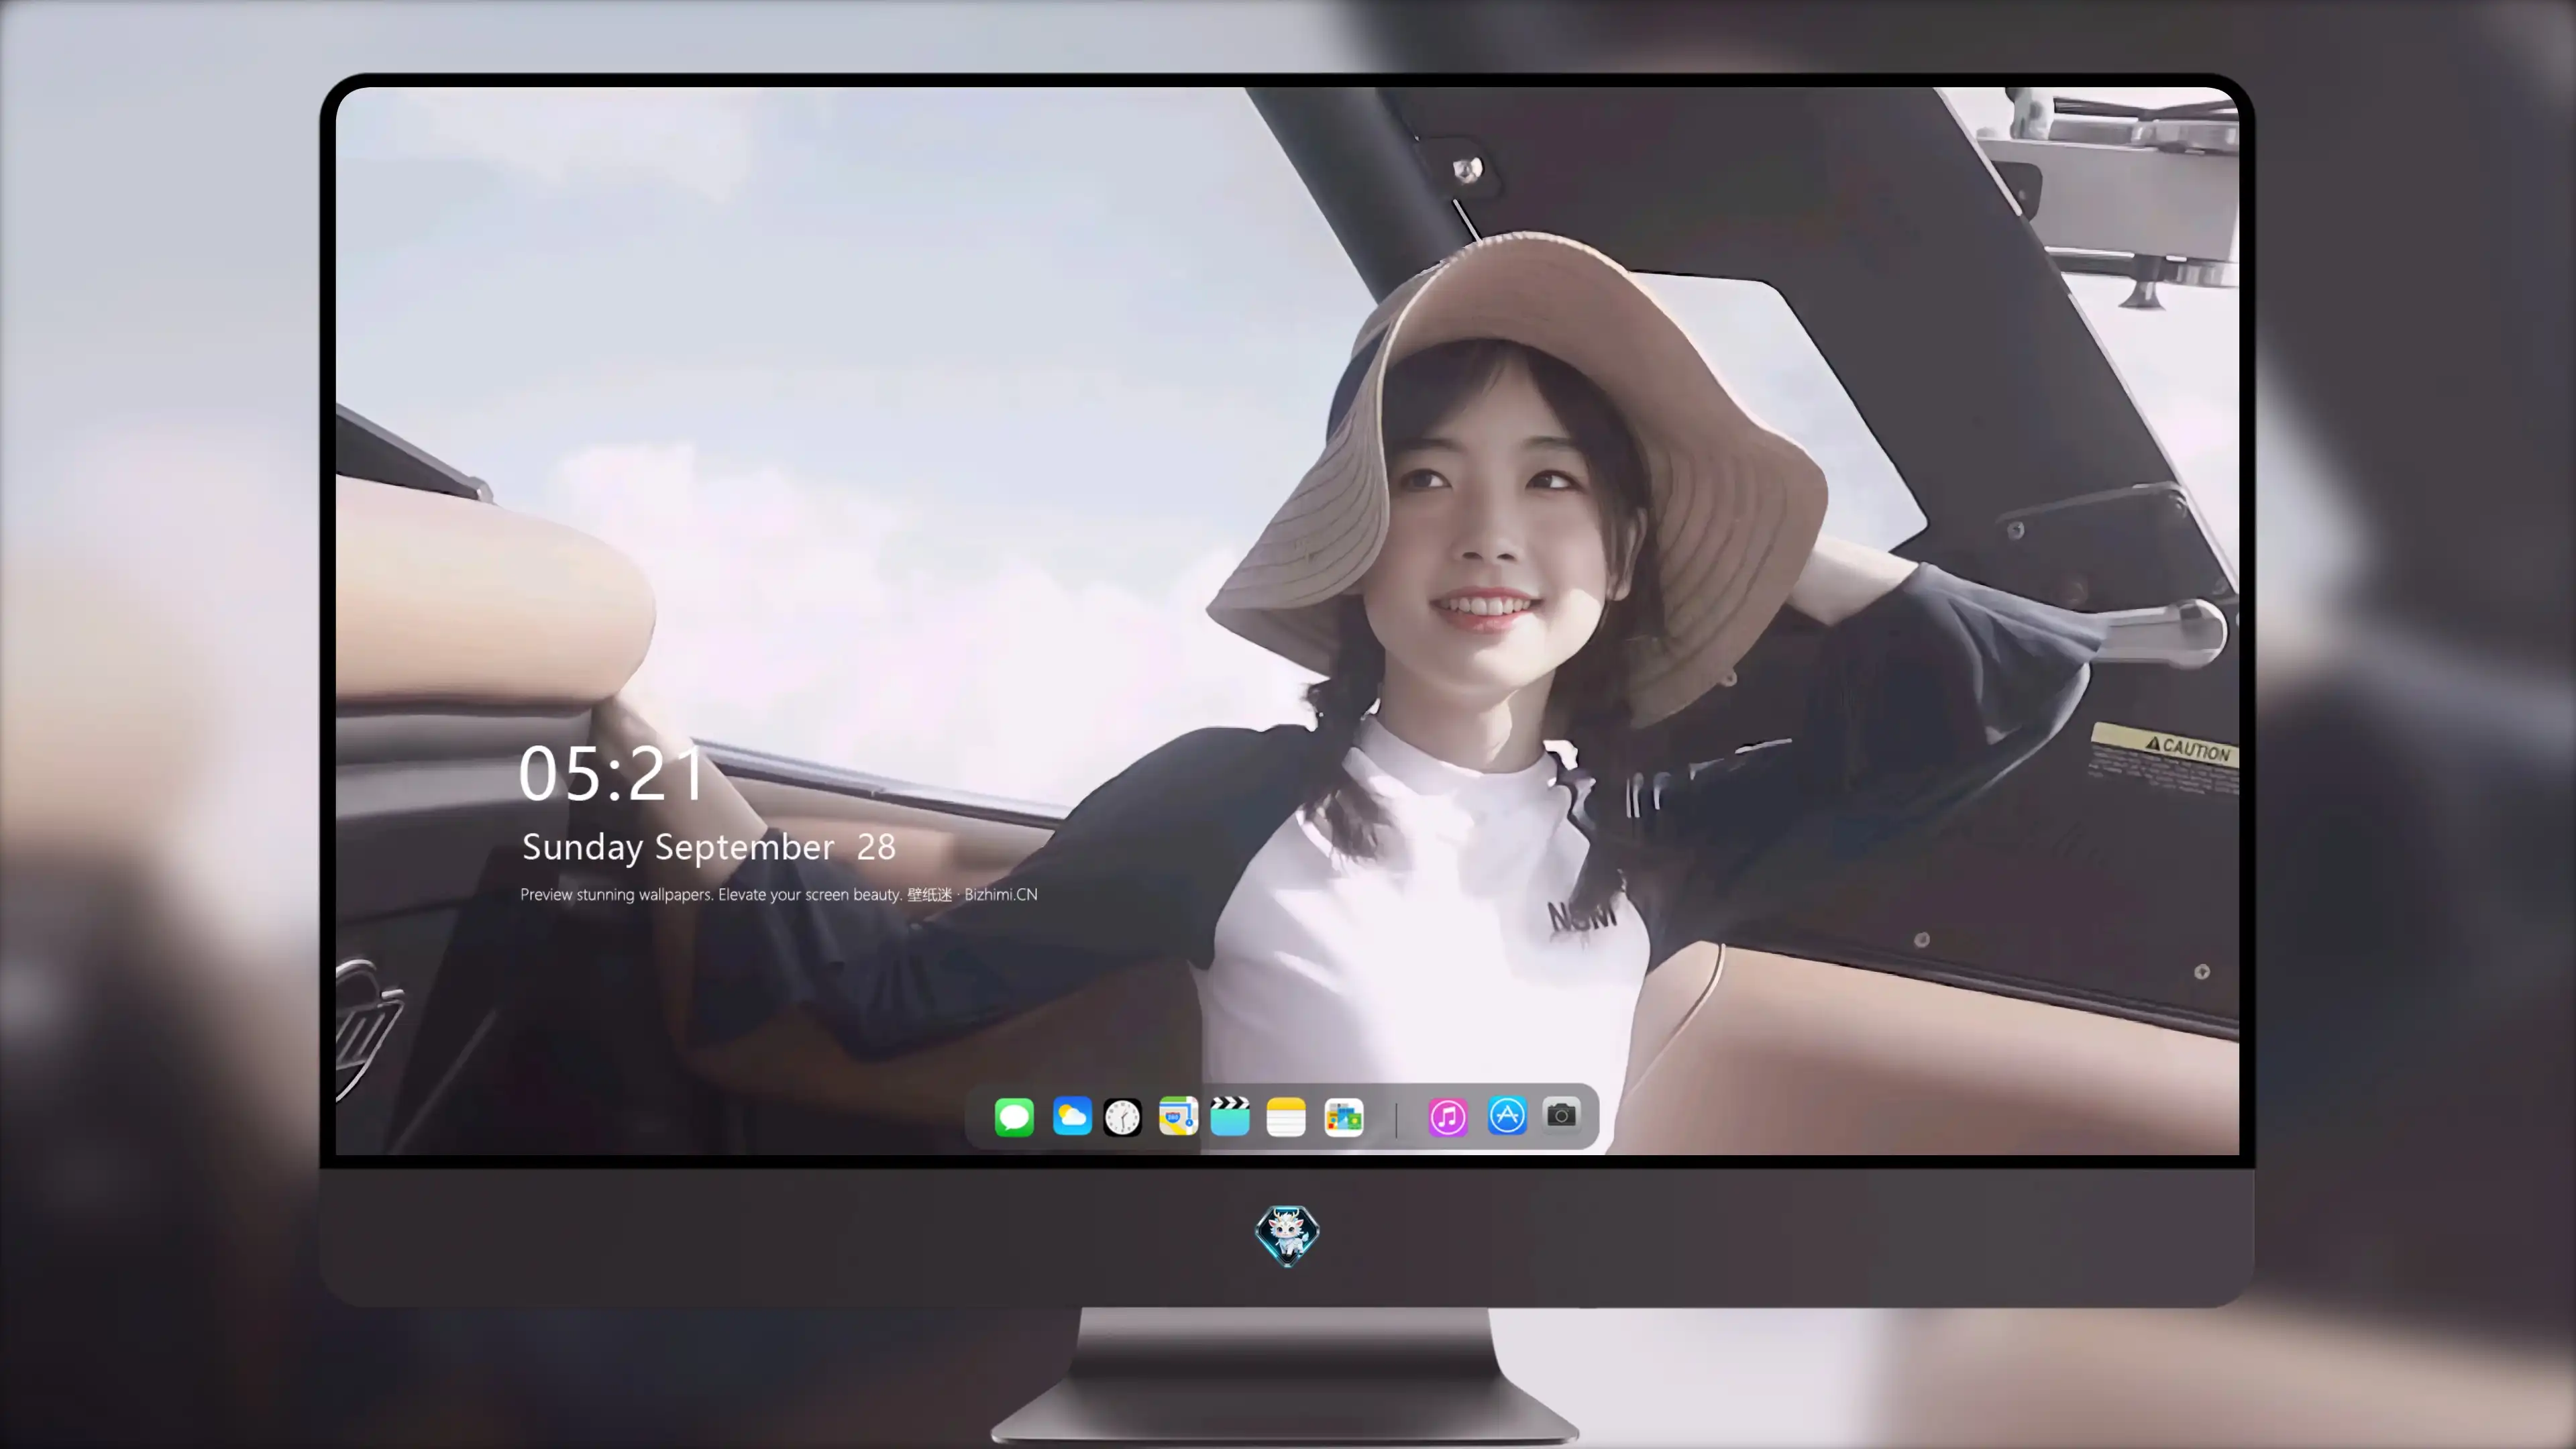Viewport: 2576px width, 1449px height.
Task: Launch the Maps app from the dock
Action: point(1178,1117)
